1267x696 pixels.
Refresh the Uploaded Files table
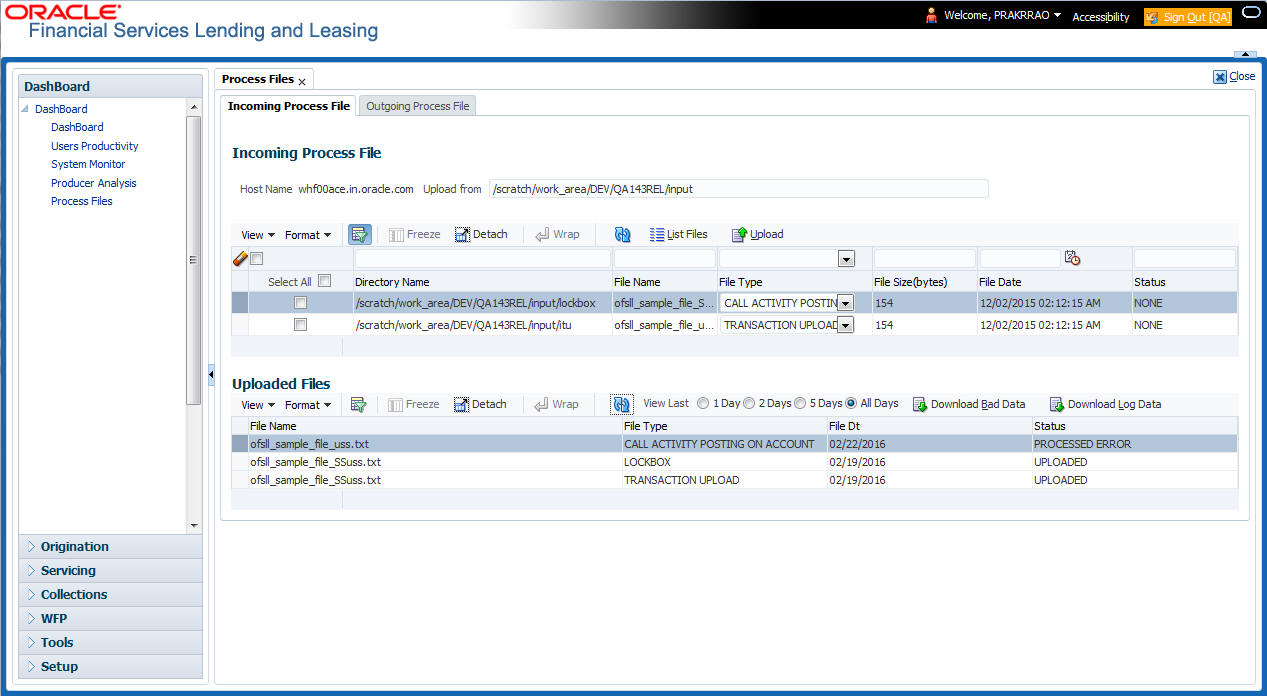click(x=621, y=404)
